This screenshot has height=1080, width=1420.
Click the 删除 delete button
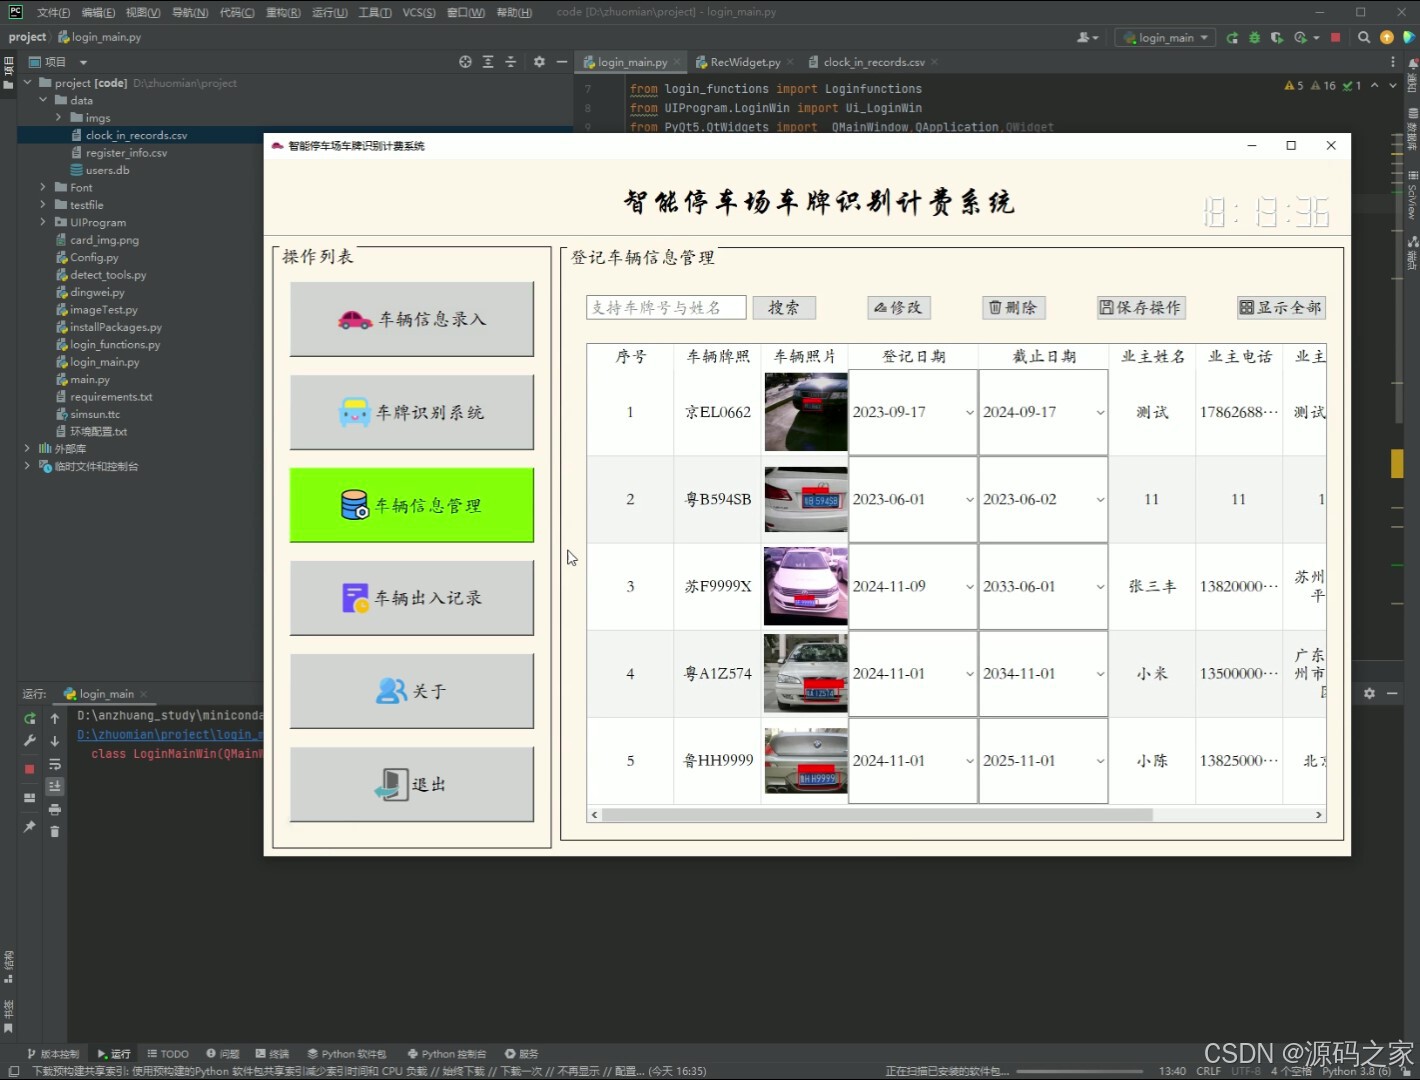(1014, 308)
